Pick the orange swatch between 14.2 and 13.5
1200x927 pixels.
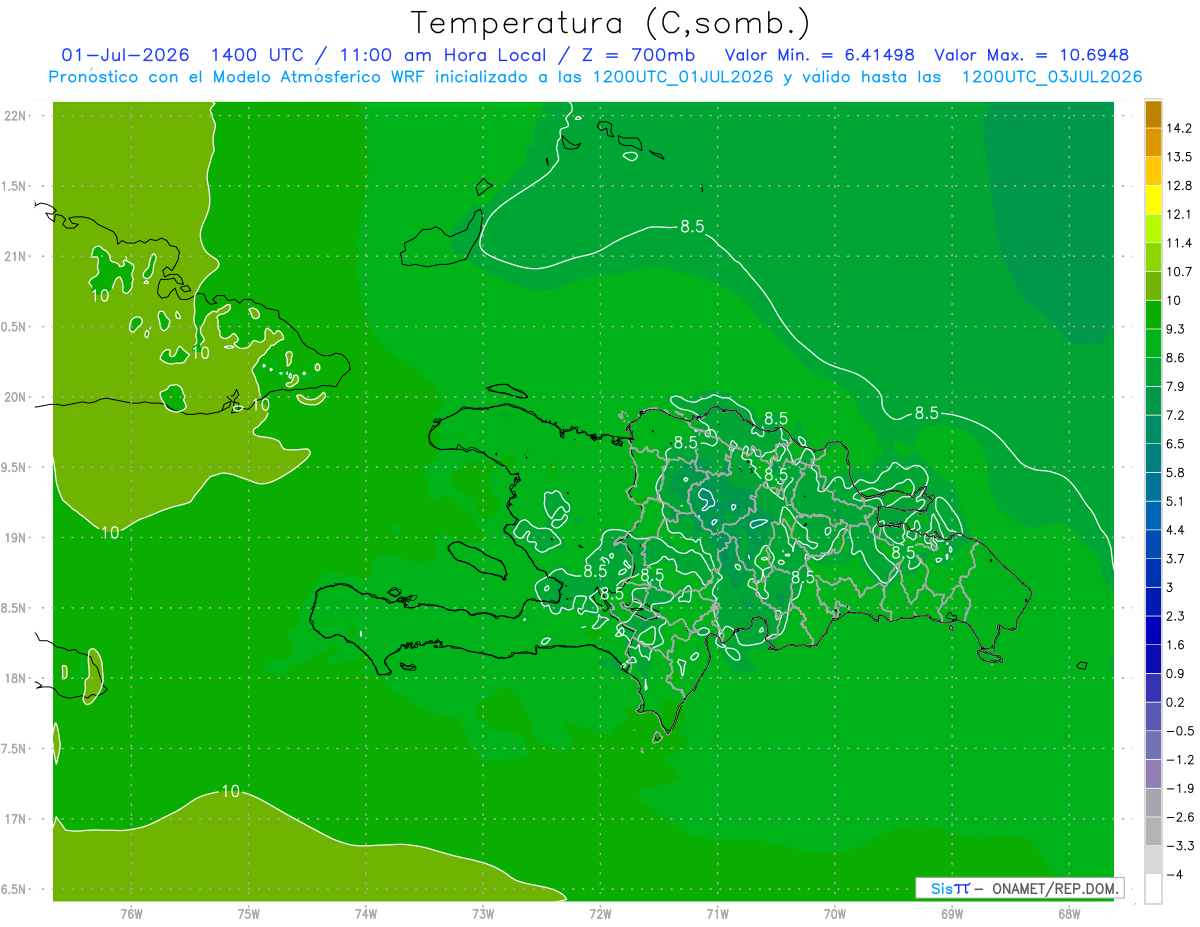(x=1153, y=143)
